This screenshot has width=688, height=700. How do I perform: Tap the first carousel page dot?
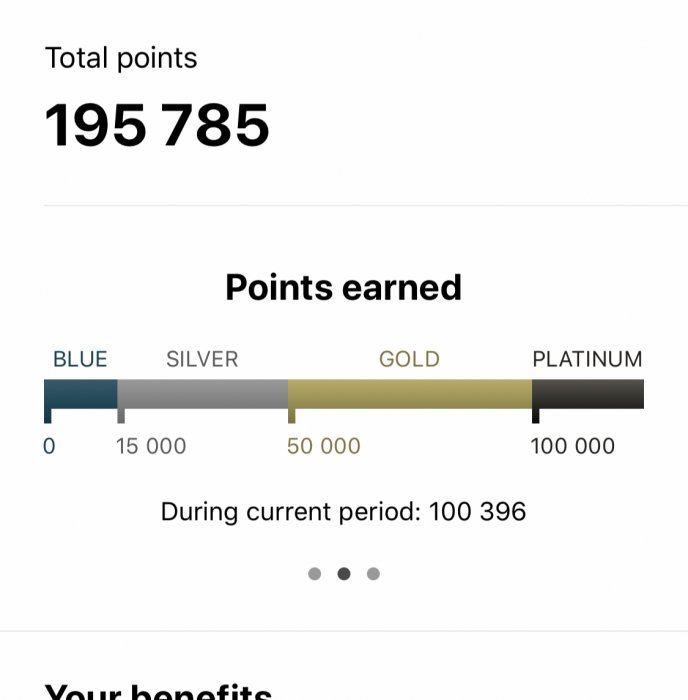pyautogui.click(x=315, y=574)
